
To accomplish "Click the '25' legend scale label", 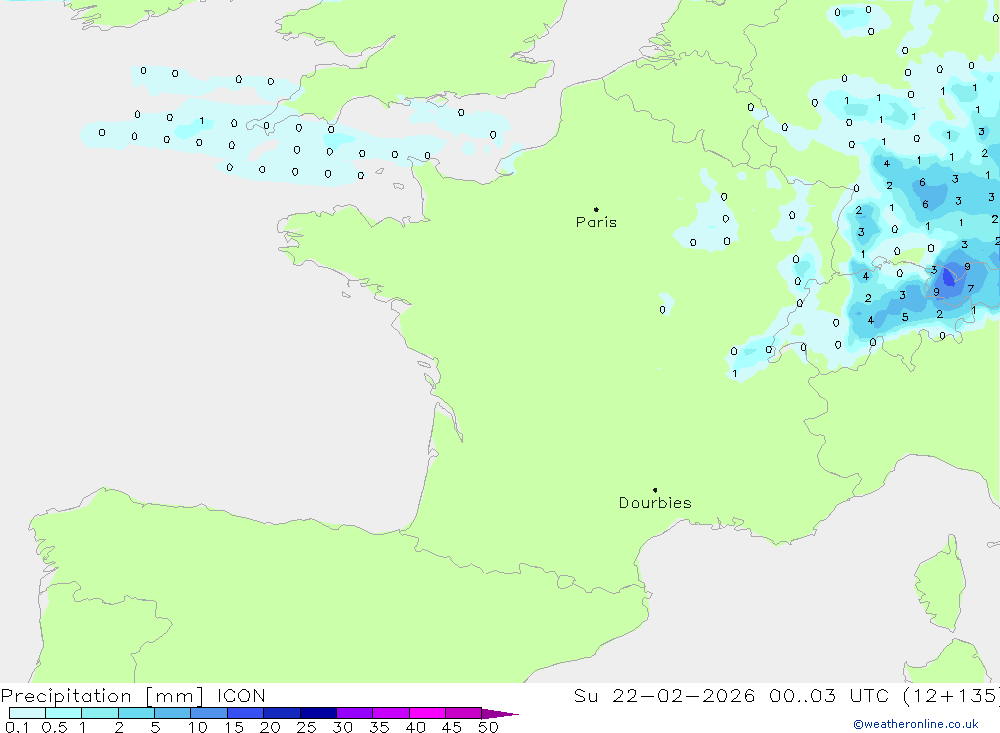I will coord(306,727).
